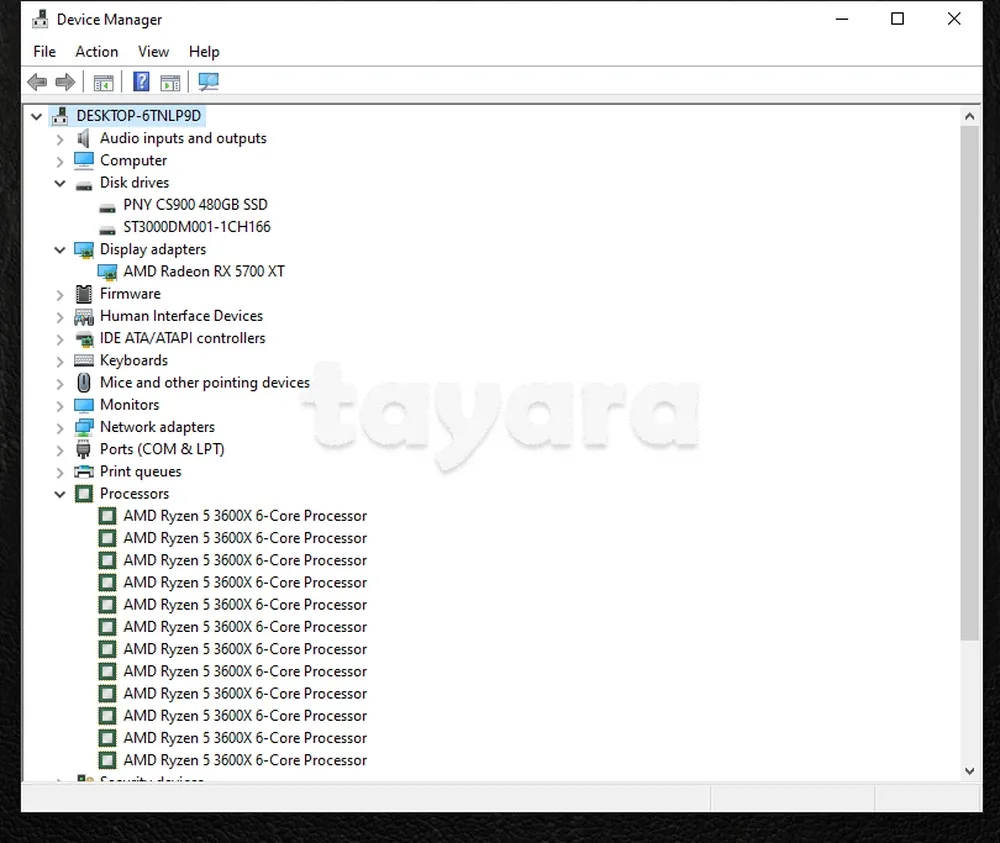This screenshot has height=843, width=1000.
Task: Select the ST3000DM001-1CH166 disk drive
Action: (196, 227)
